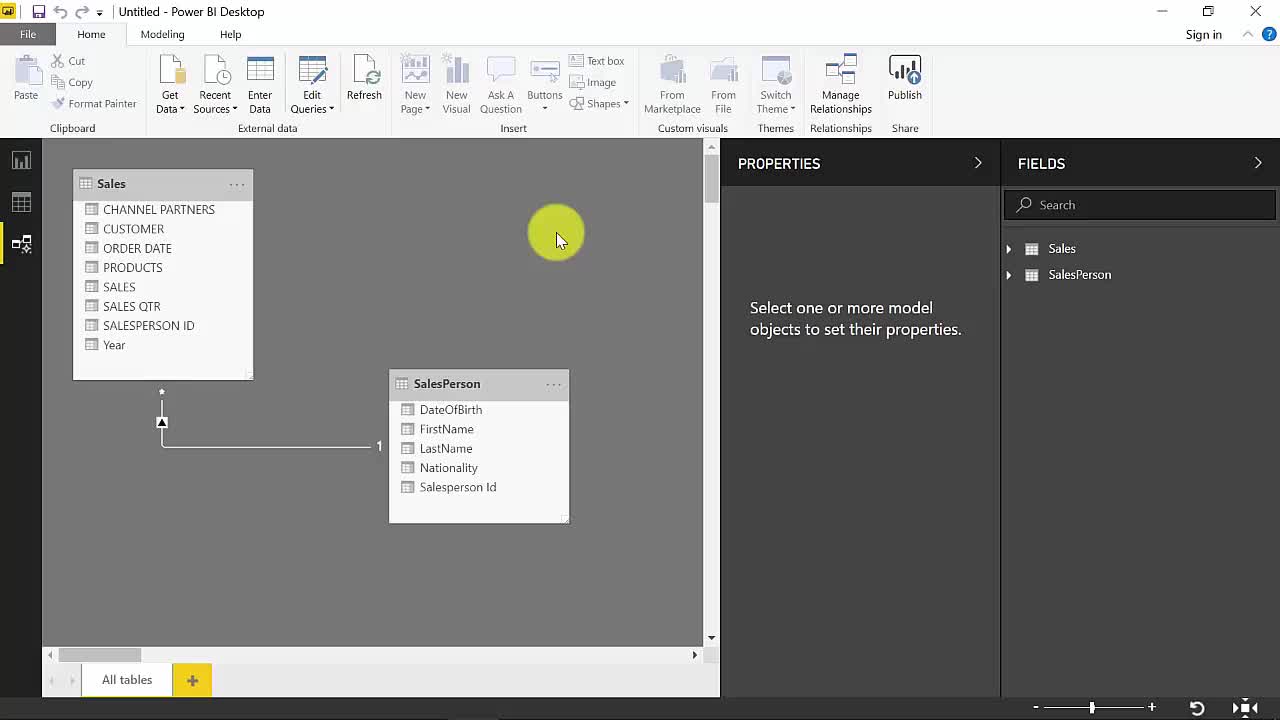Open Sales table more options menu
1280x720 pixels.
[x=237, y=184]
